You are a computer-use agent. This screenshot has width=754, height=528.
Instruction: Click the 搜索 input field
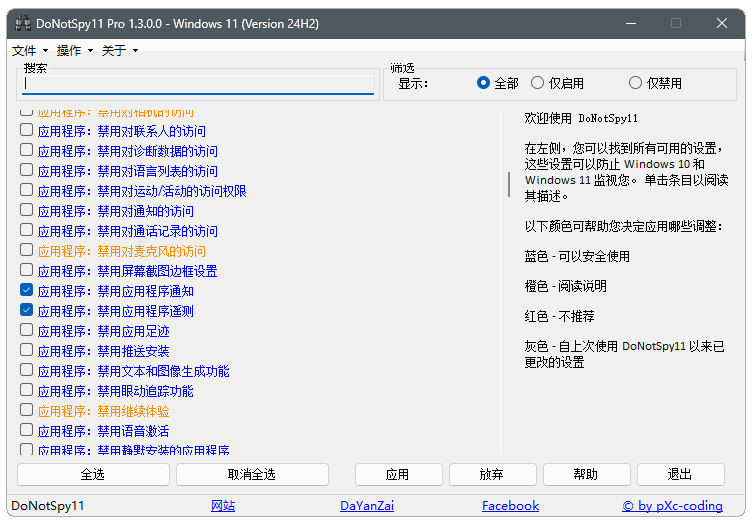[x=198, y=85]
